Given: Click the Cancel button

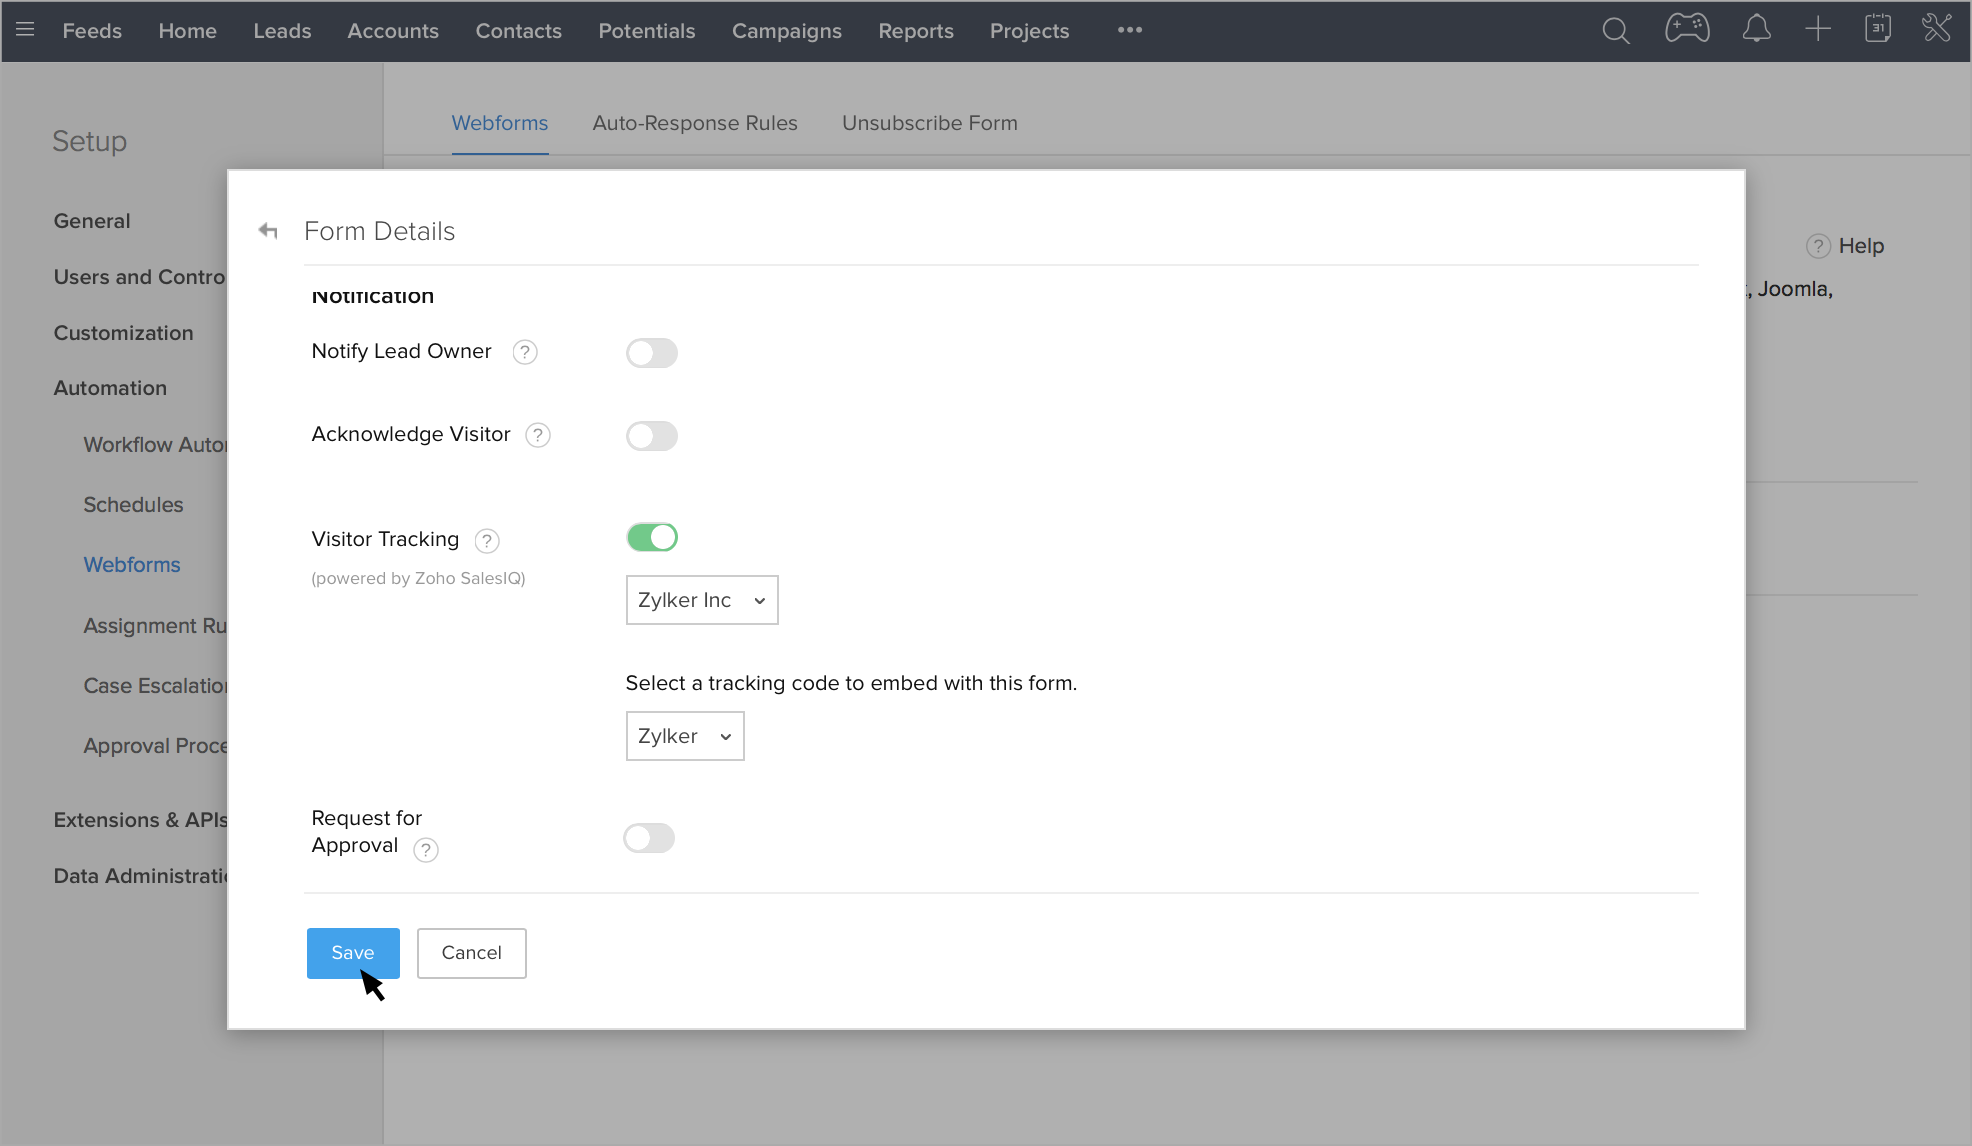Looking at the screenshot, I should point(471,953).
